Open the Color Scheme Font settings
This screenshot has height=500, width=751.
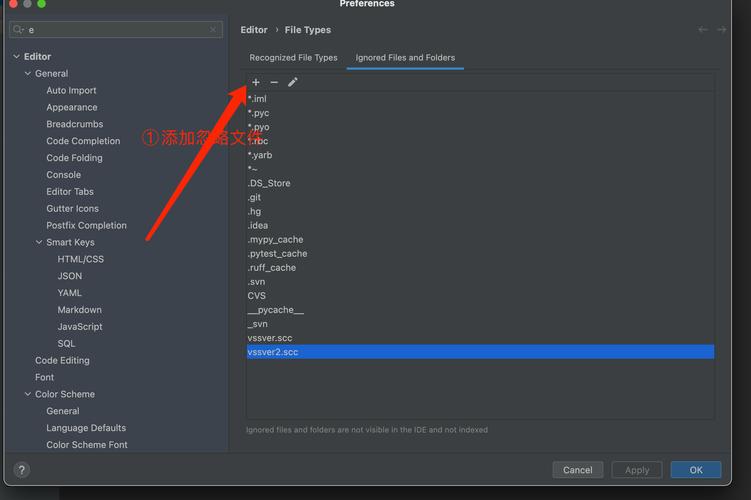pos(87,445)
